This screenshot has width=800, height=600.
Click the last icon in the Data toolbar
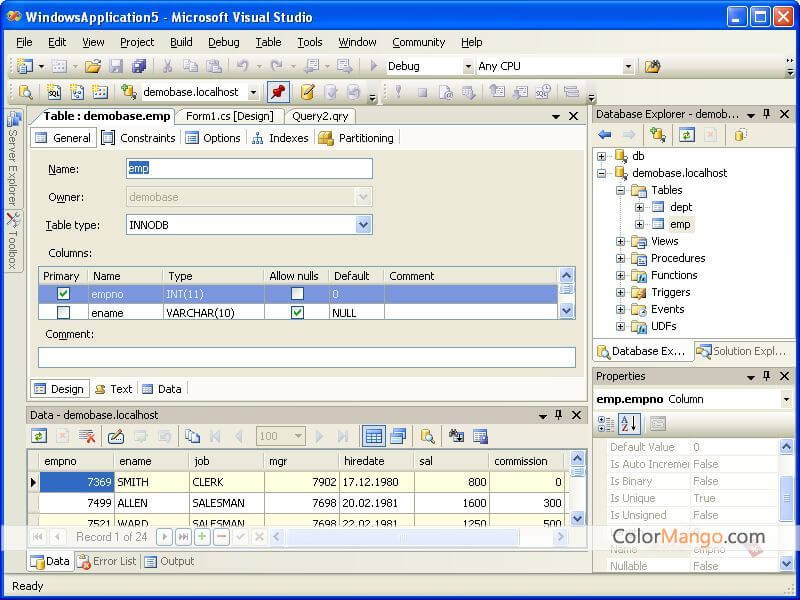pyautogui.click(x=480, y=436)
